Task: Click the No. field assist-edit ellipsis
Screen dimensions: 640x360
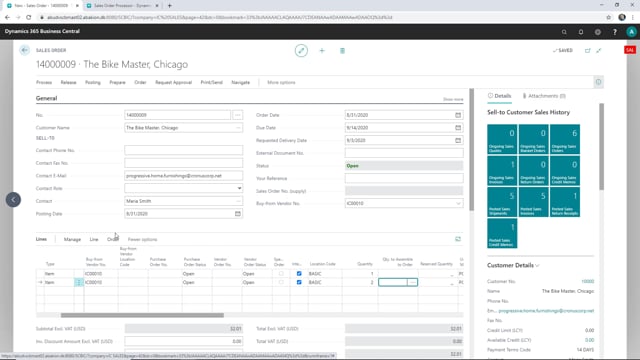Action: (238, 115)
